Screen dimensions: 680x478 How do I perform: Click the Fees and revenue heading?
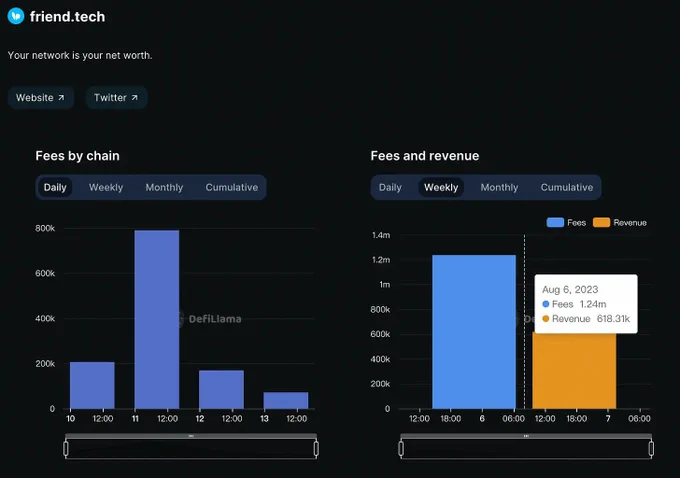[425, 156]
